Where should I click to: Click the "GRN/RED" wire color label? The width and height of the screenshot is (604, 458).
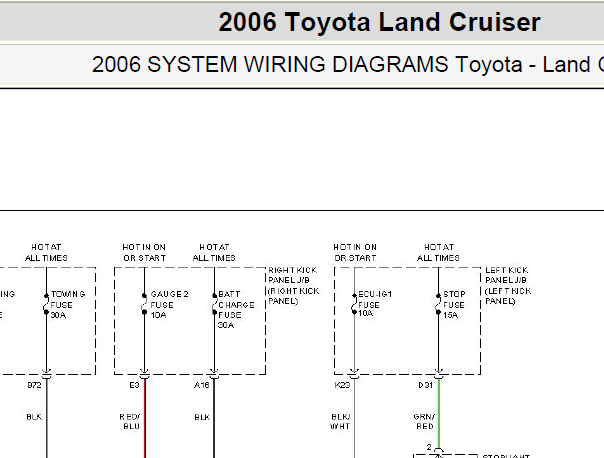pos(424,421)
